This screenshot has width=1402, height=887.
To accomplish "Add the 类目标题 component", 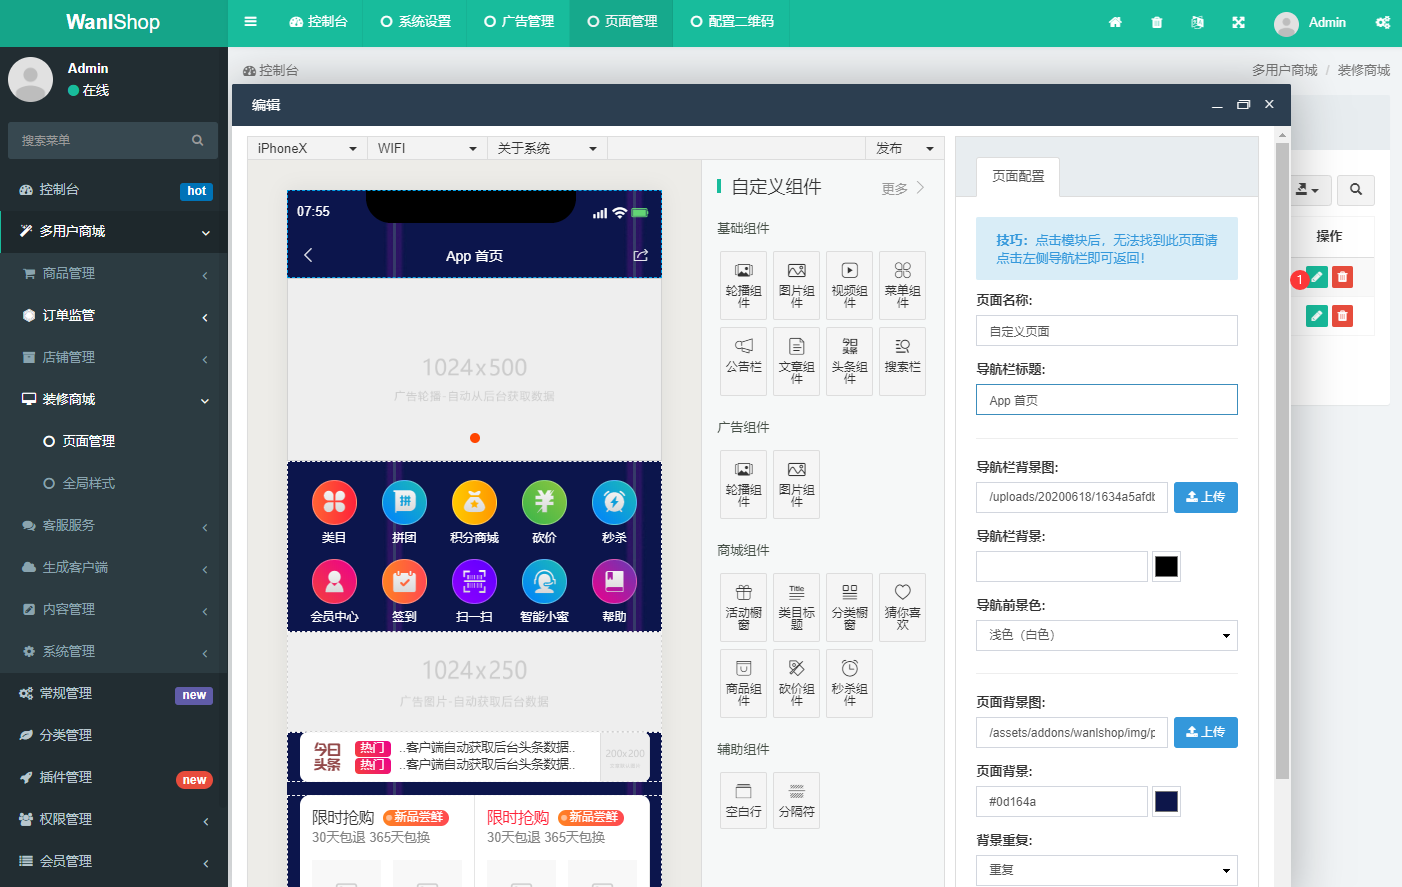I will pos(796,607).
